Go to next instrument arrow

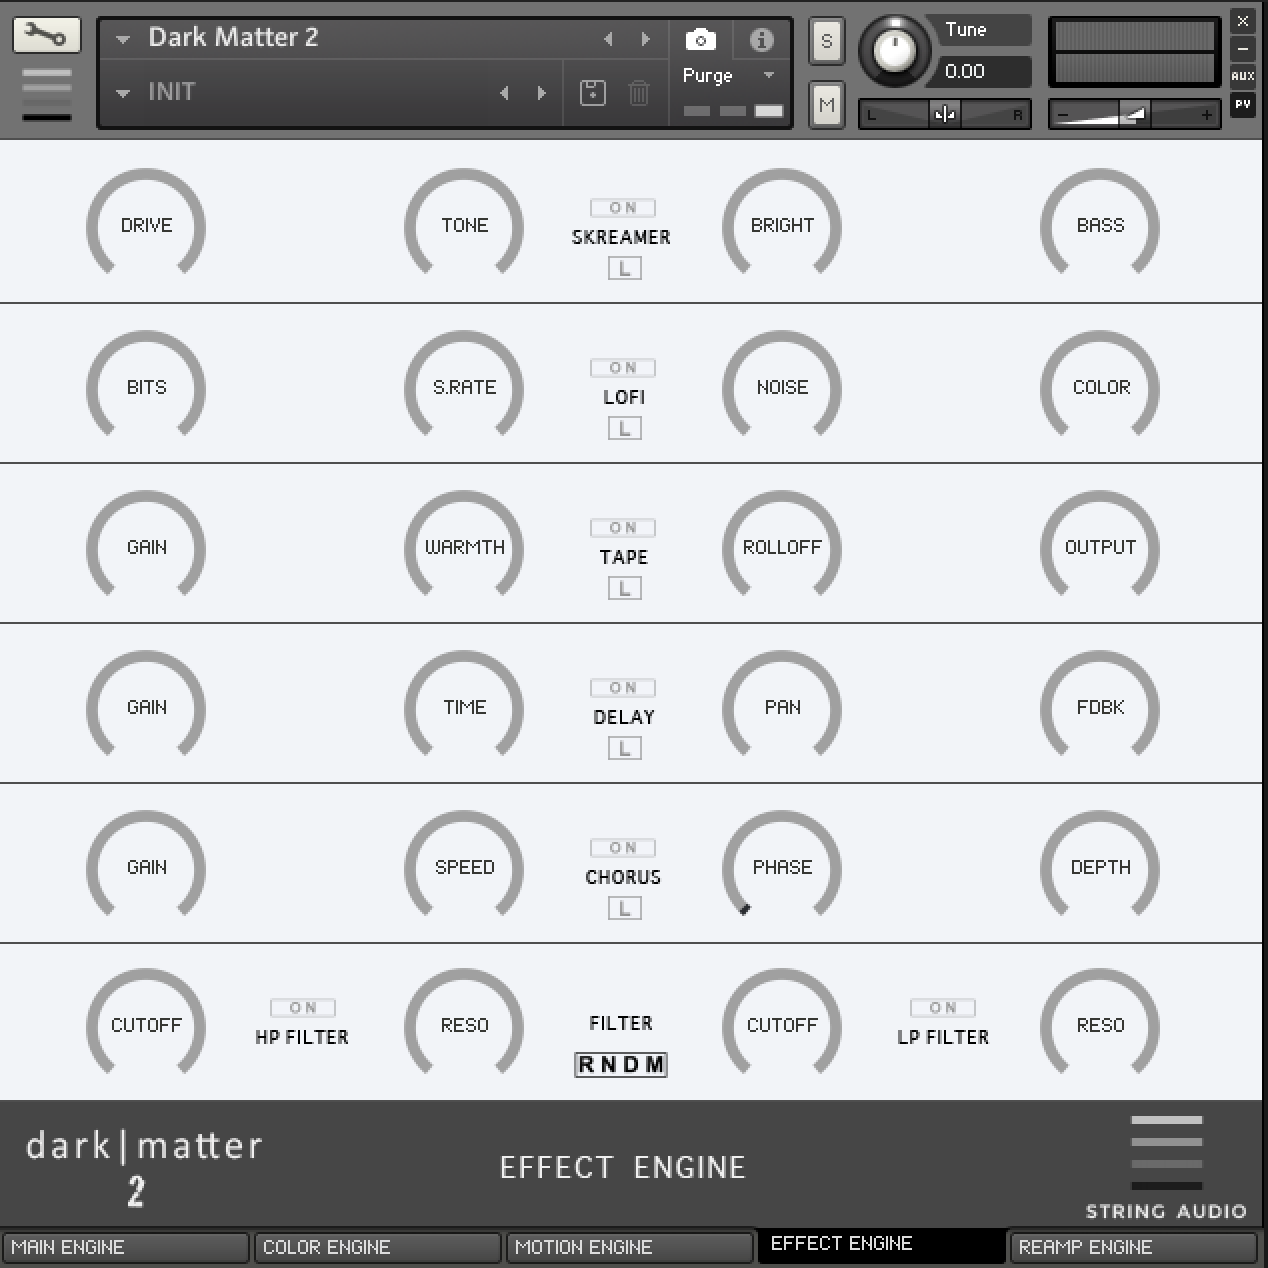645,39
